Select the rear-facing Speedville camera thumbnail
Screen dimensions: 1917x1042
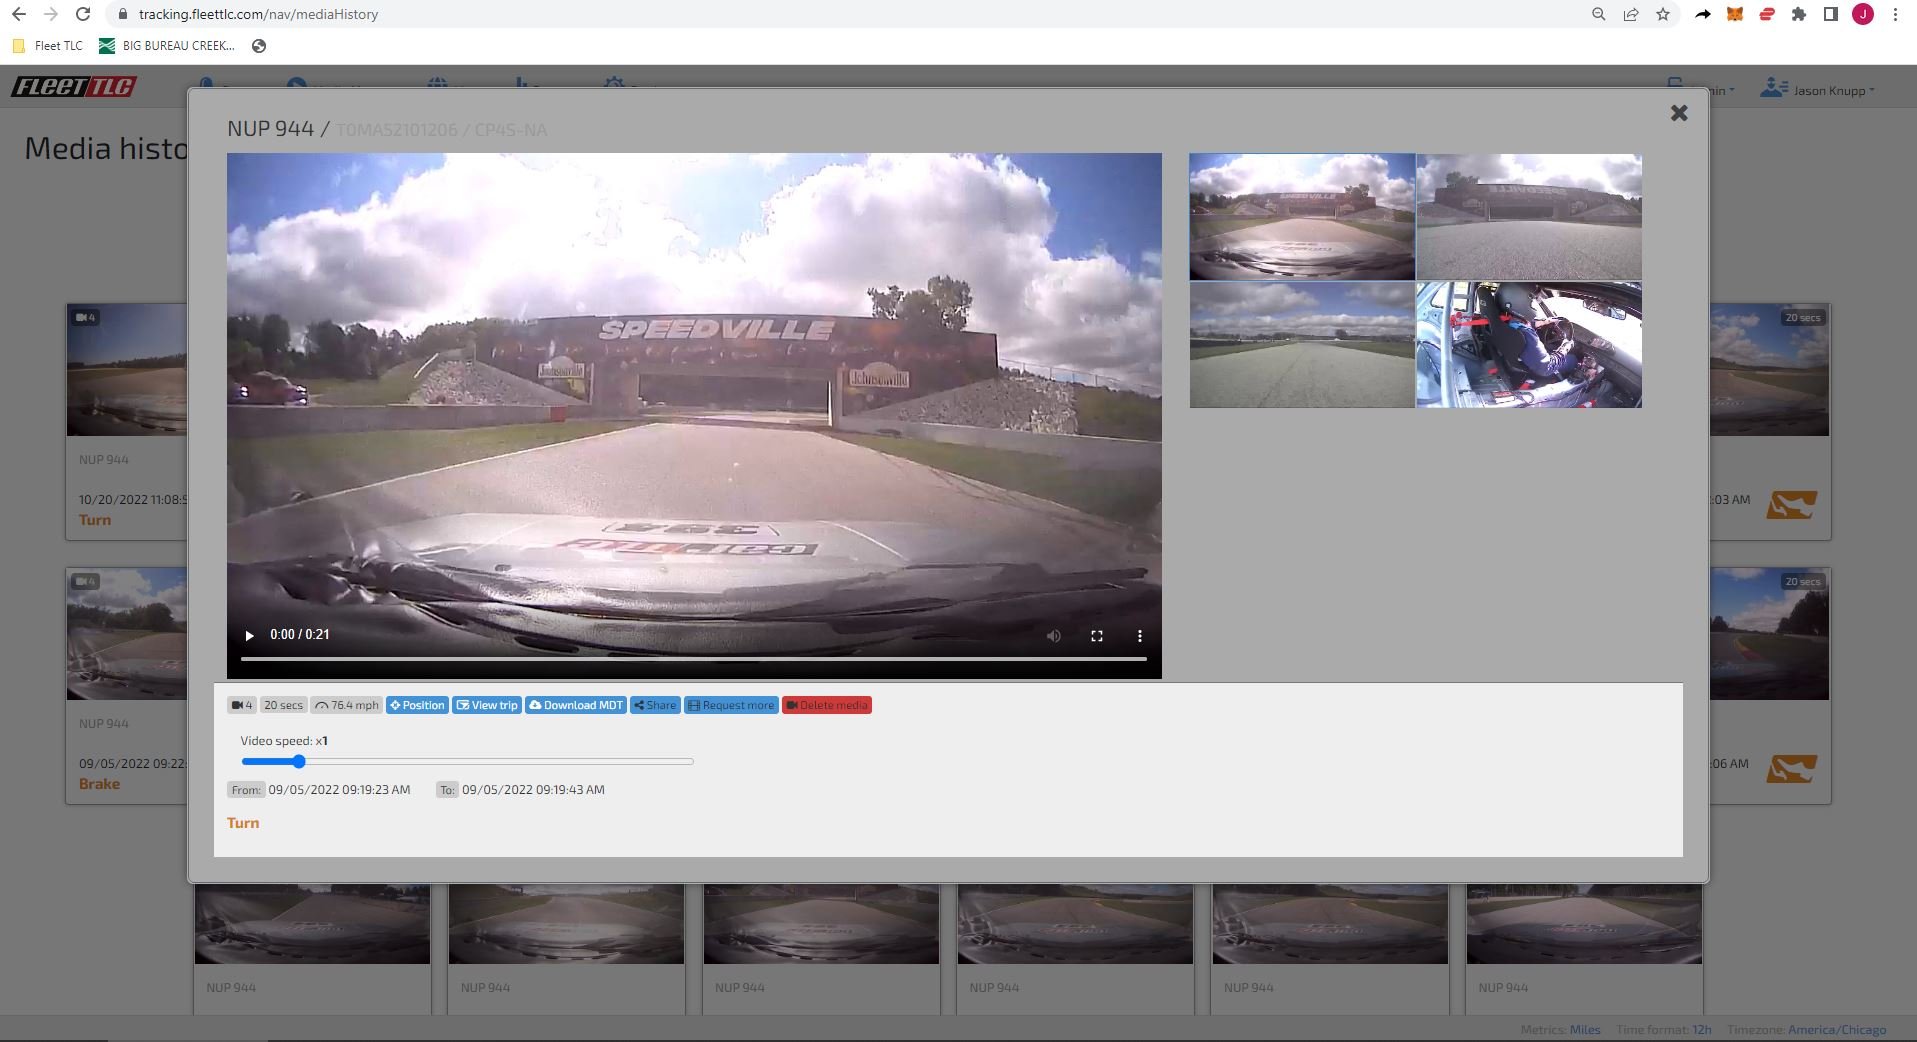[1529, 216]
